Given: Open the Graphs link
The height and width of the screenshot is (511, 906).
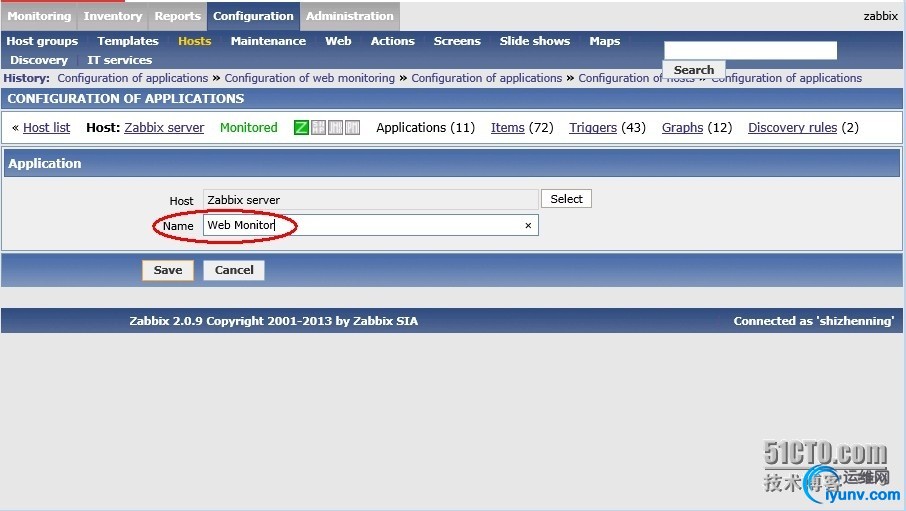Looking at the screenshot, I should pos(682,128).
